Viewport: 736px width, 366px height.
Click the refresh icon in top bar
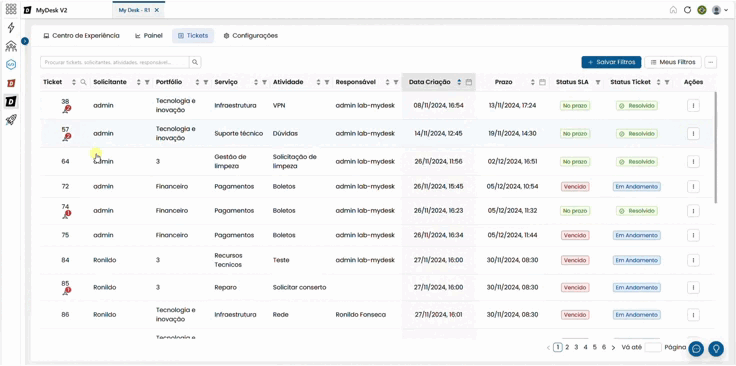687,10
